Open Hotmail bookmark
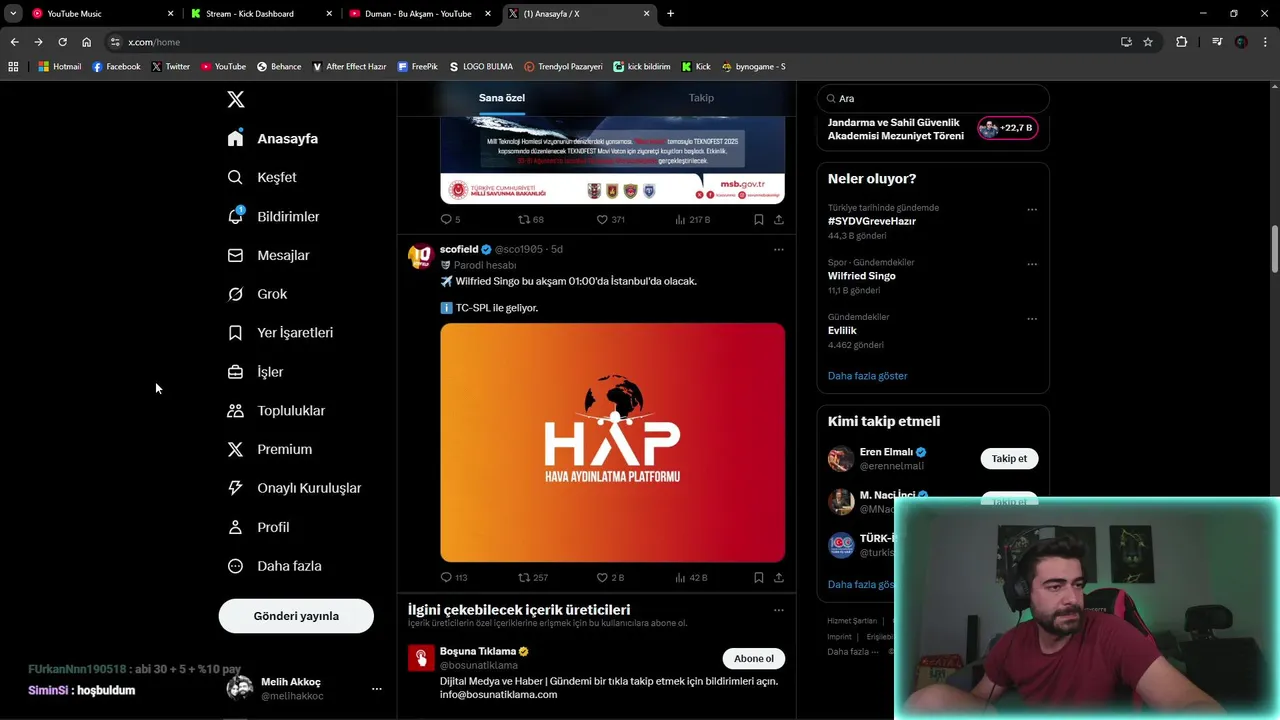The image size is (1280, 720). (59, 67)
